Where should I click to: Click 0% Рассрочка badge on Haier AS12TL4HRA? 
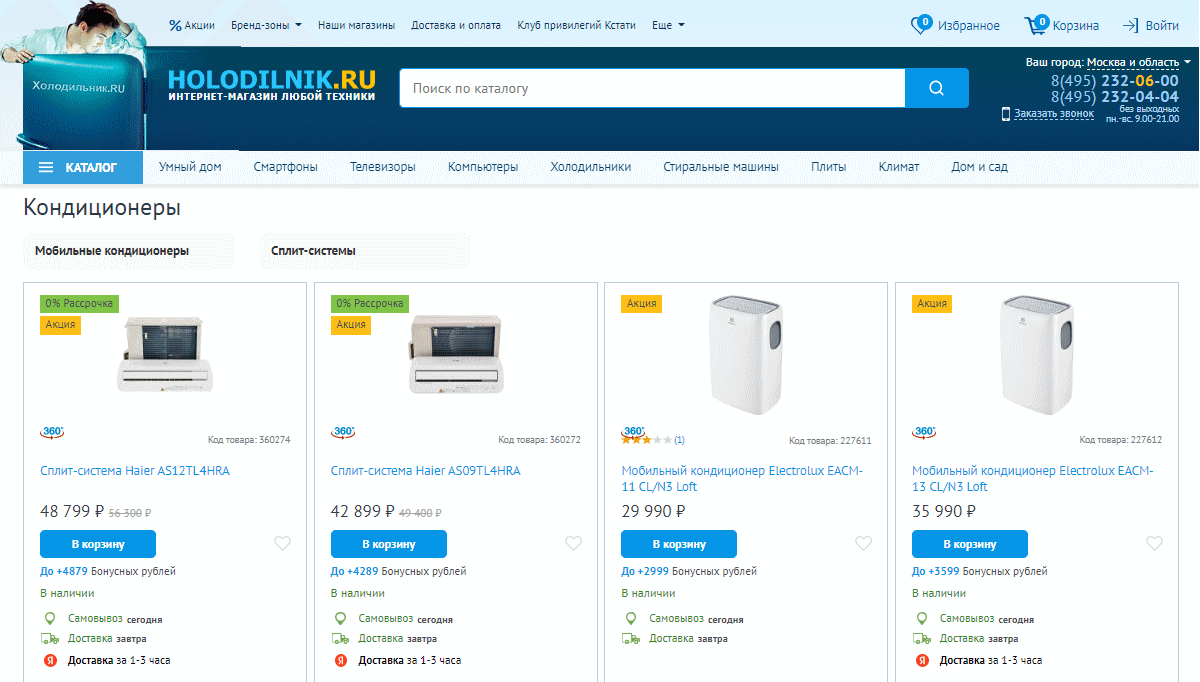pos(79,303)
